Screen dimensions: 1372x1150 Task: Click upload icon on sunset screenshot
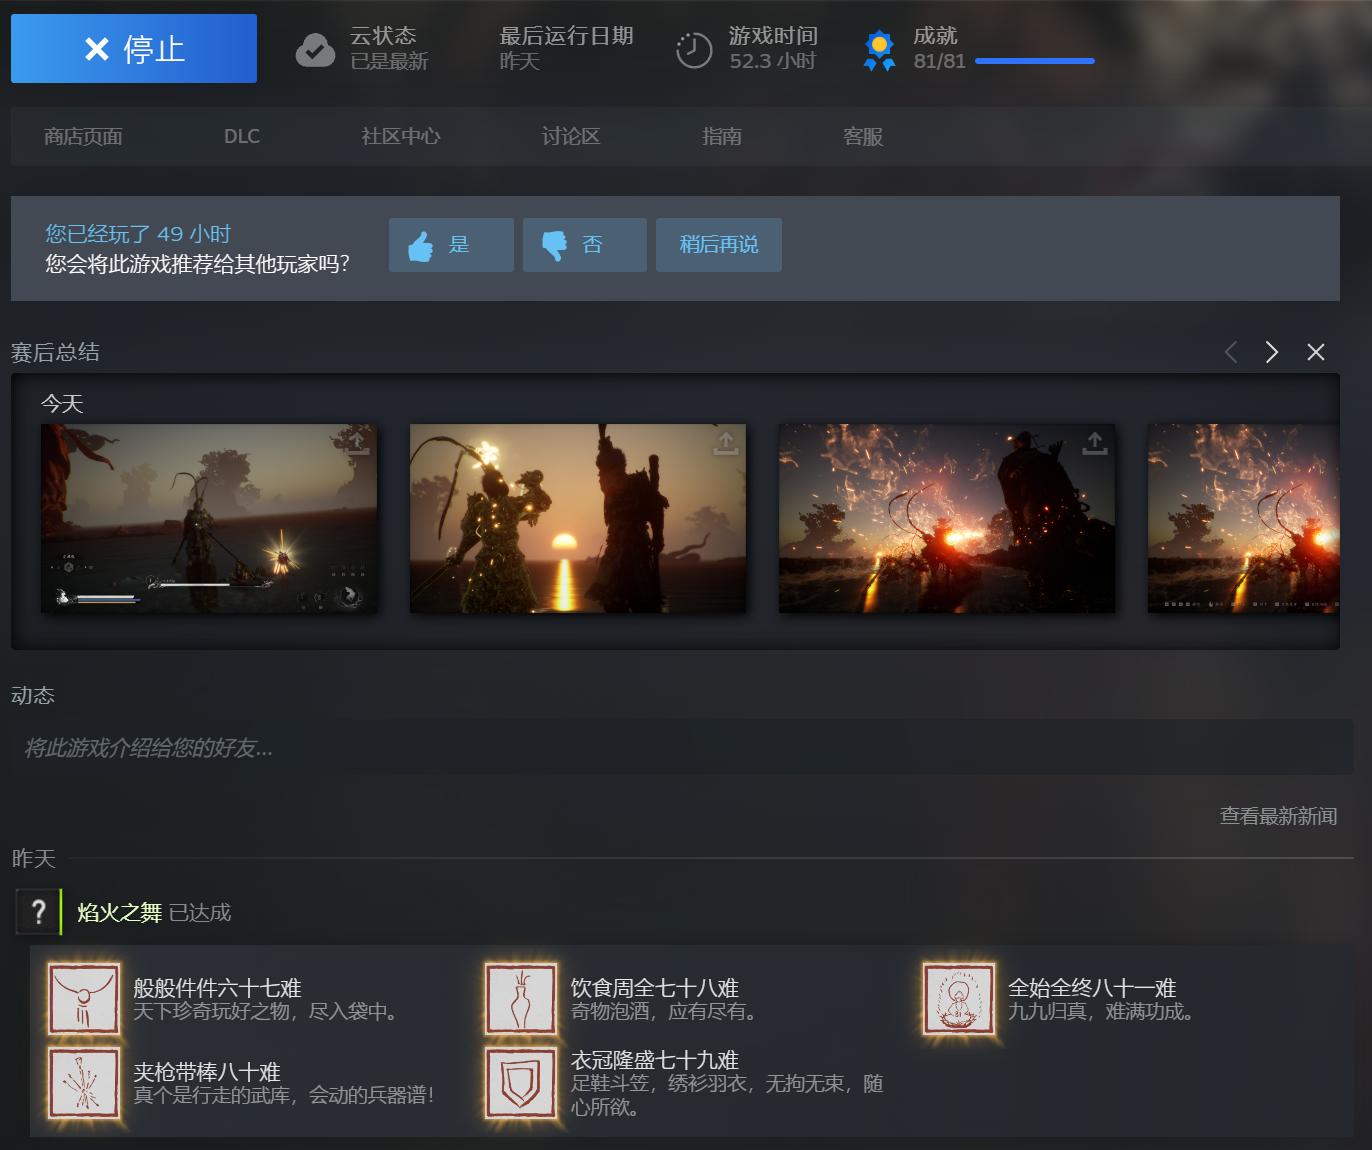726,443
